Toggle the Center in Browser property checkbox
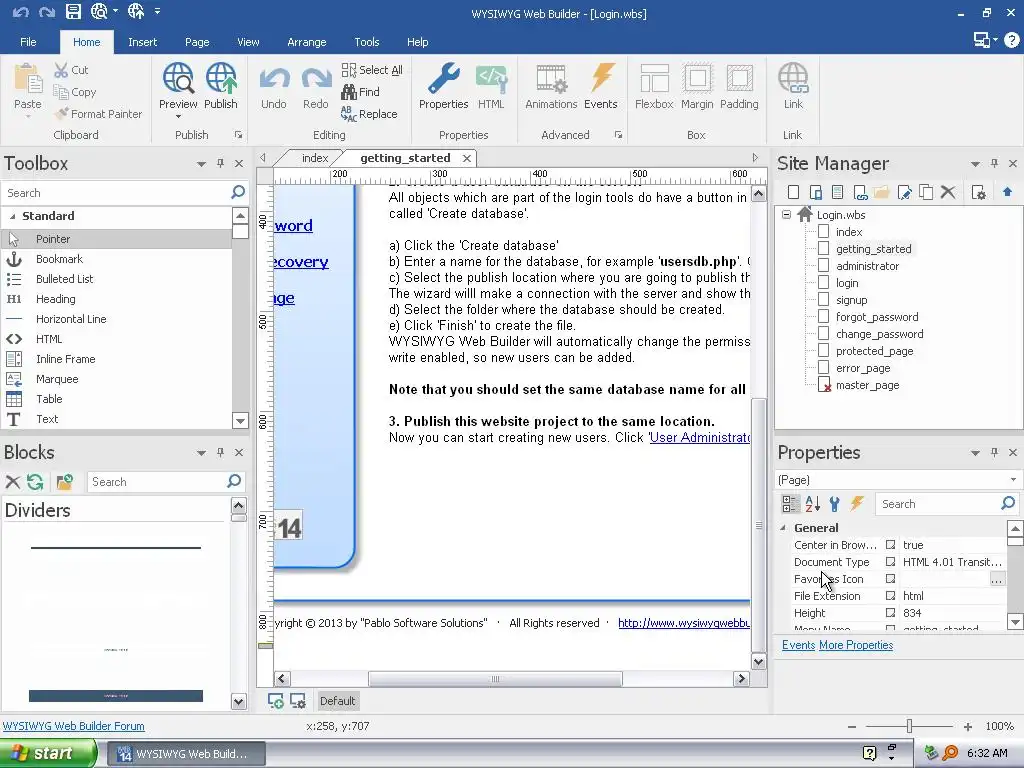The width and height of the screenshot is (1024, 768). click(x=890, y=545)
